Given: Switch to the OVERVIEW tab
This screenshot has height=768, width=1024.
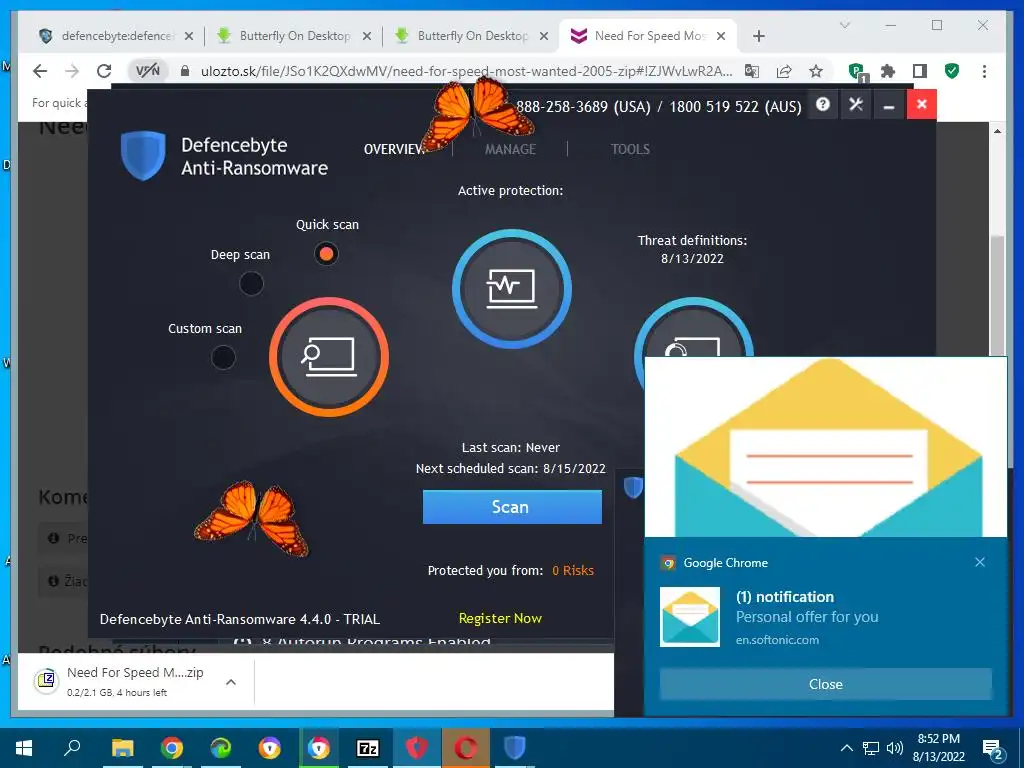Looking at the screenshot, I should [394, 150].
